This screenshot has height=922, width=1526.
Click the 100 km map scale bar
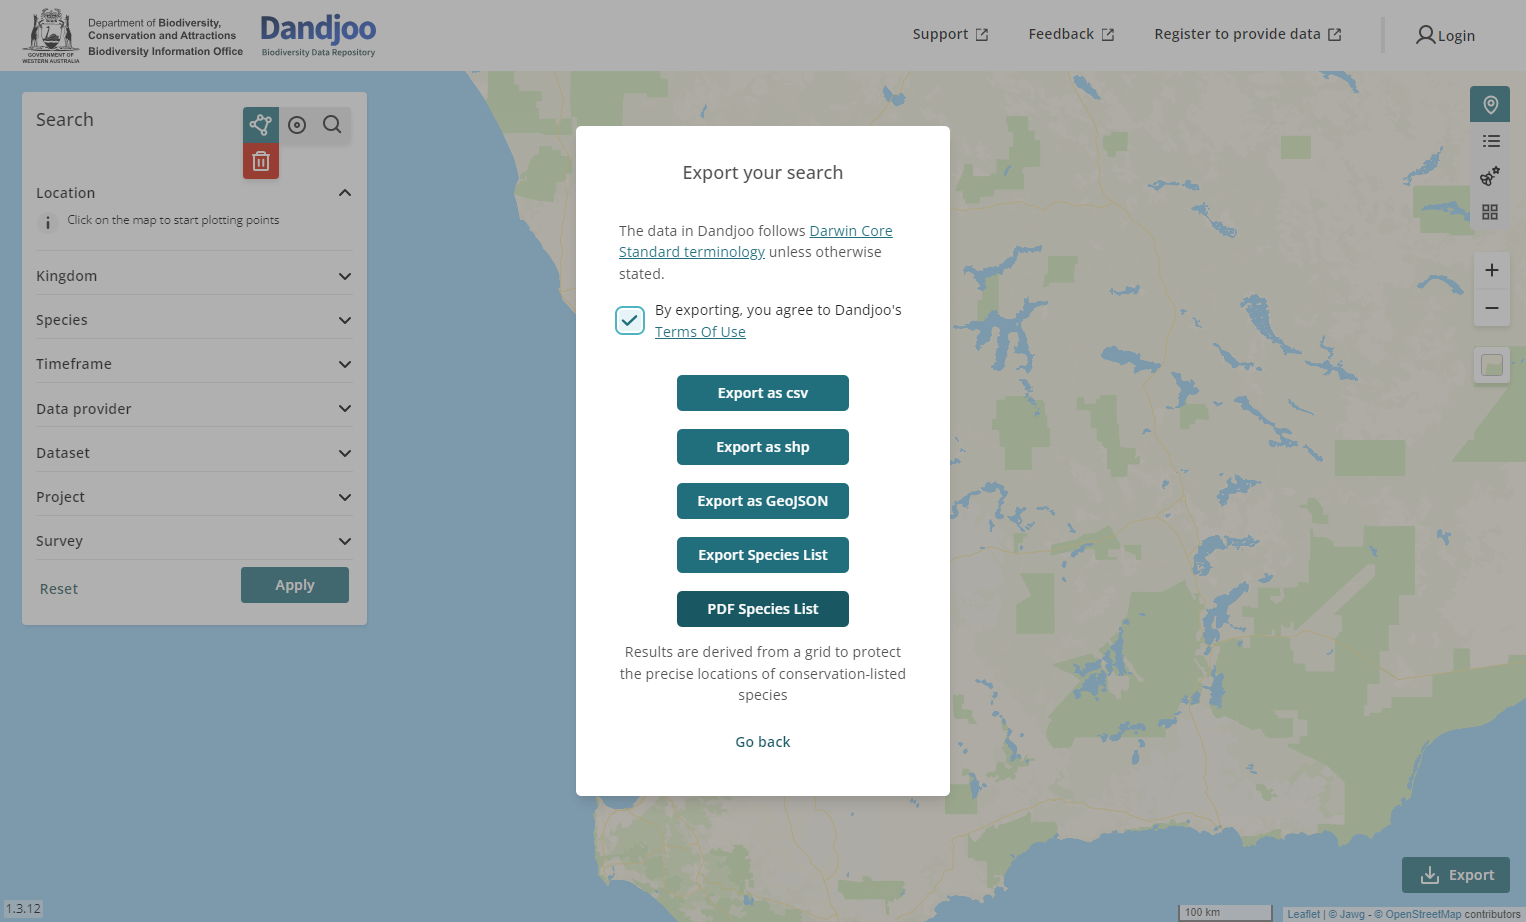[1225, 912]
